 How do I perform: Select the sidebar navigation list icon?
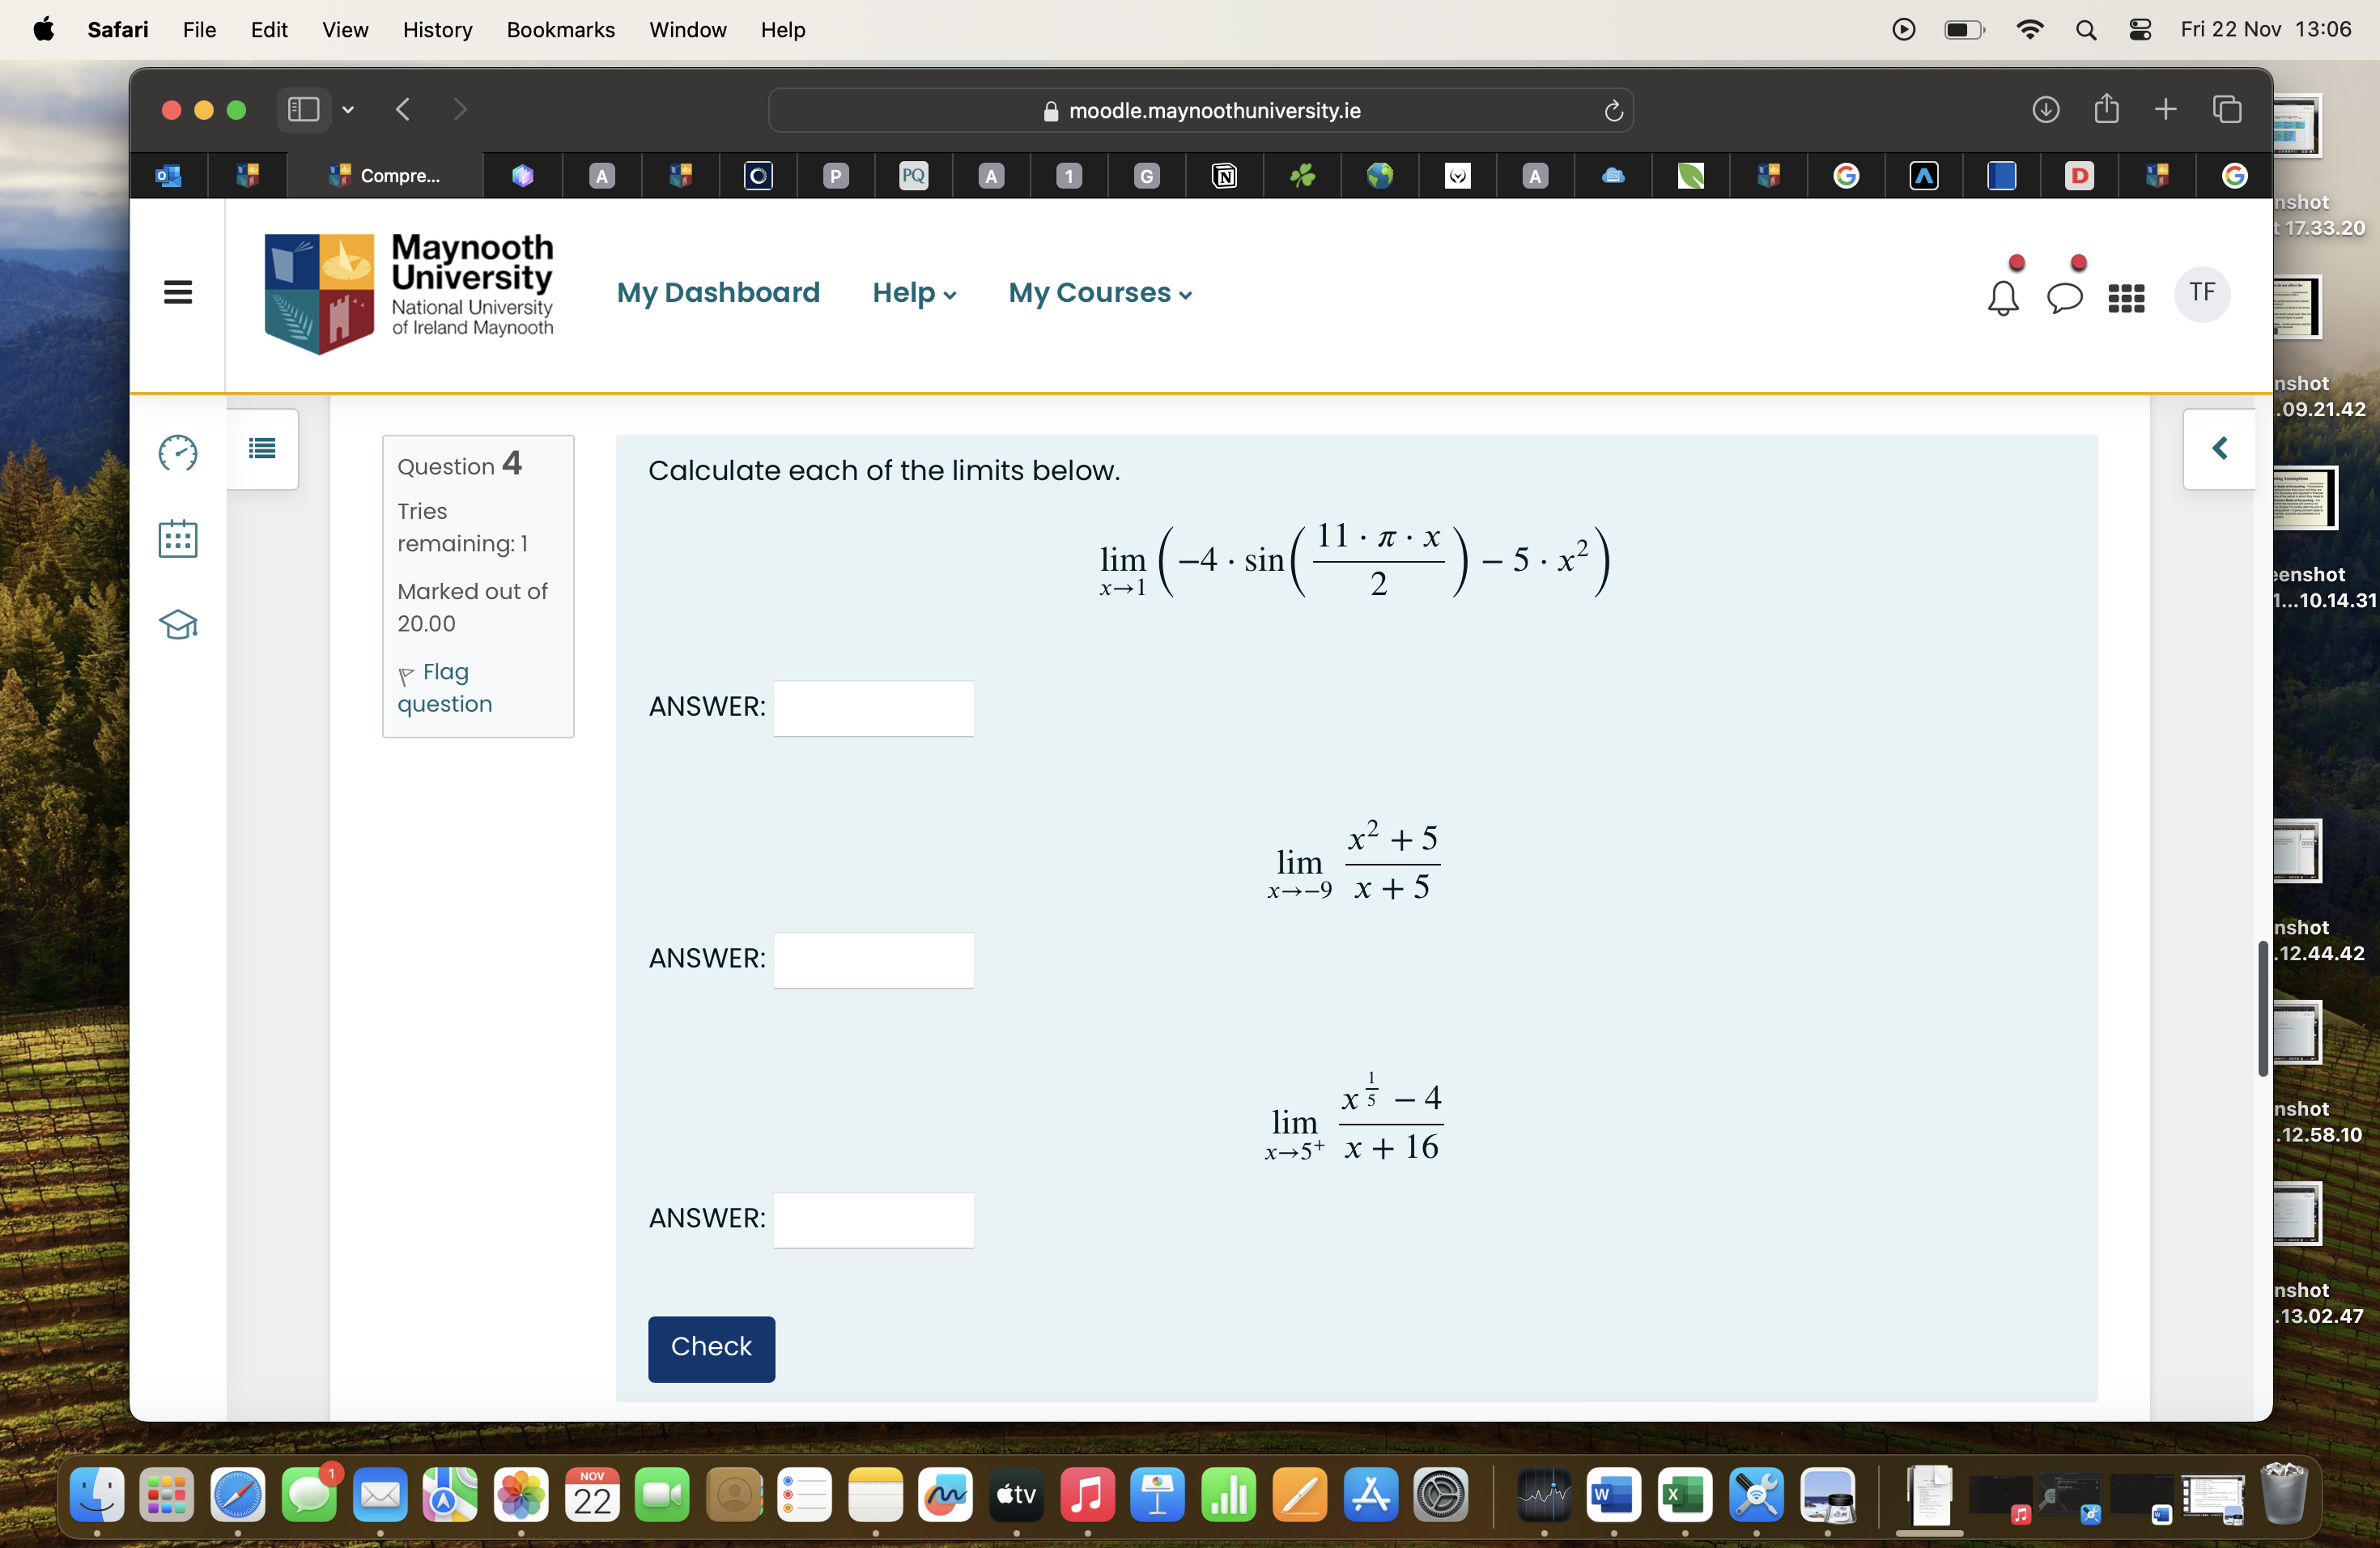[262, 448]
